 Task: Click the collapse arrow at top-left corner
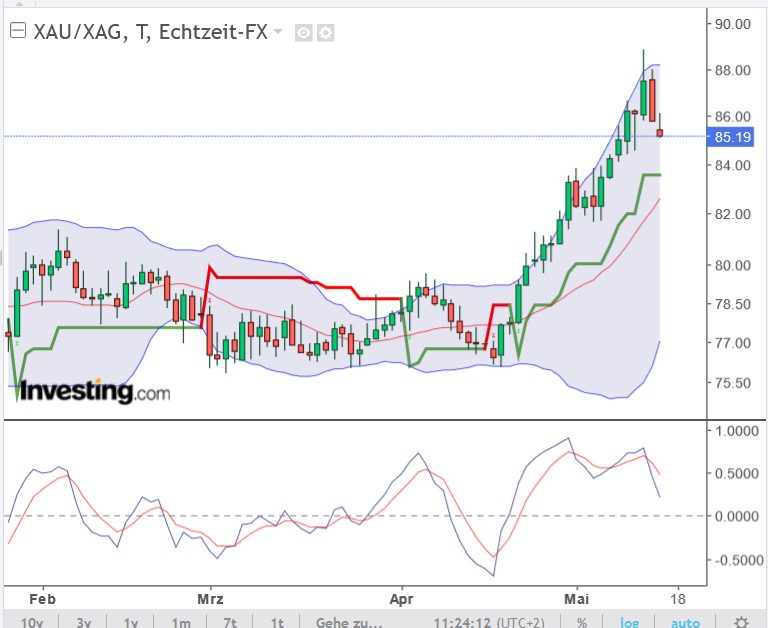(x=19, y=3)
